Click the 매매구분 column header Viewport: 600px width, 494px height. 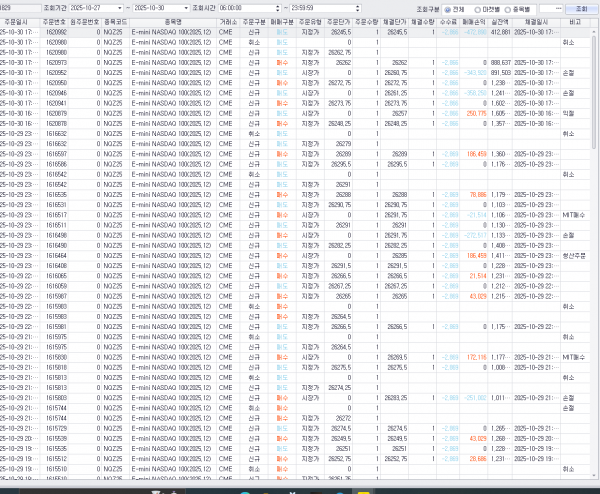pyautogui.click(x=282, y=22)
